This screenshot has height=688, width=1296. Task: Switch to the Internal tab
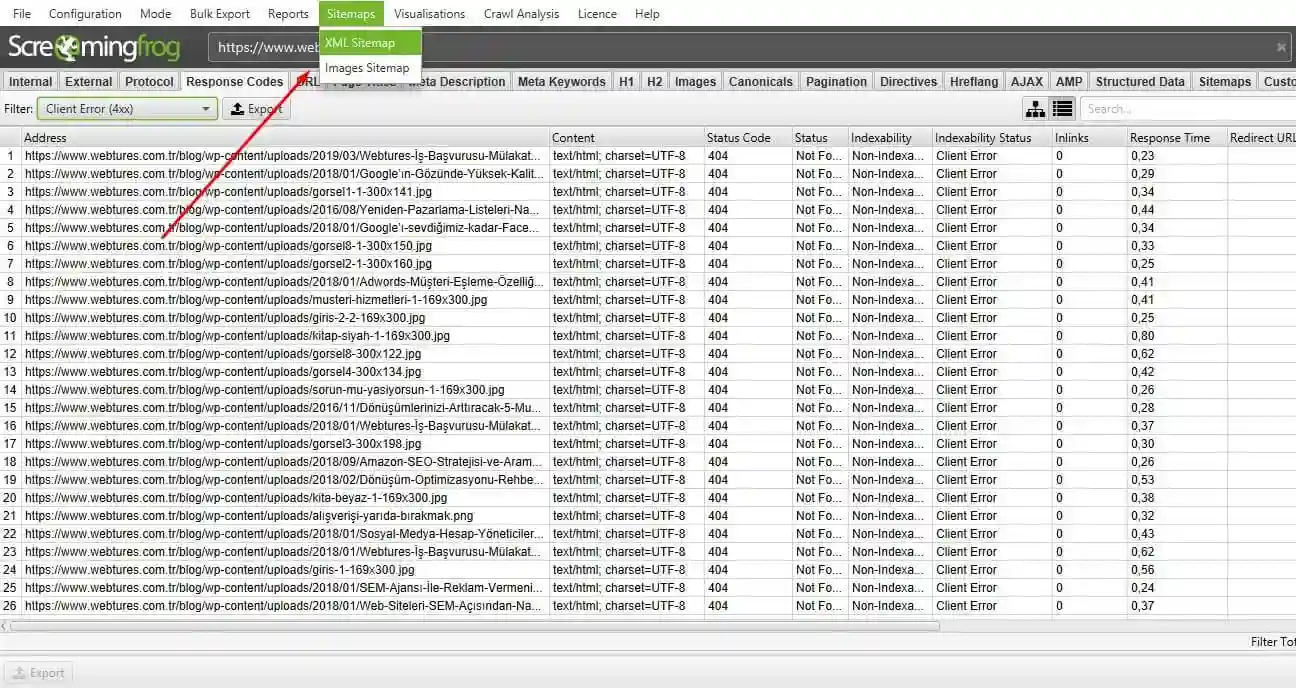[29, 81]
